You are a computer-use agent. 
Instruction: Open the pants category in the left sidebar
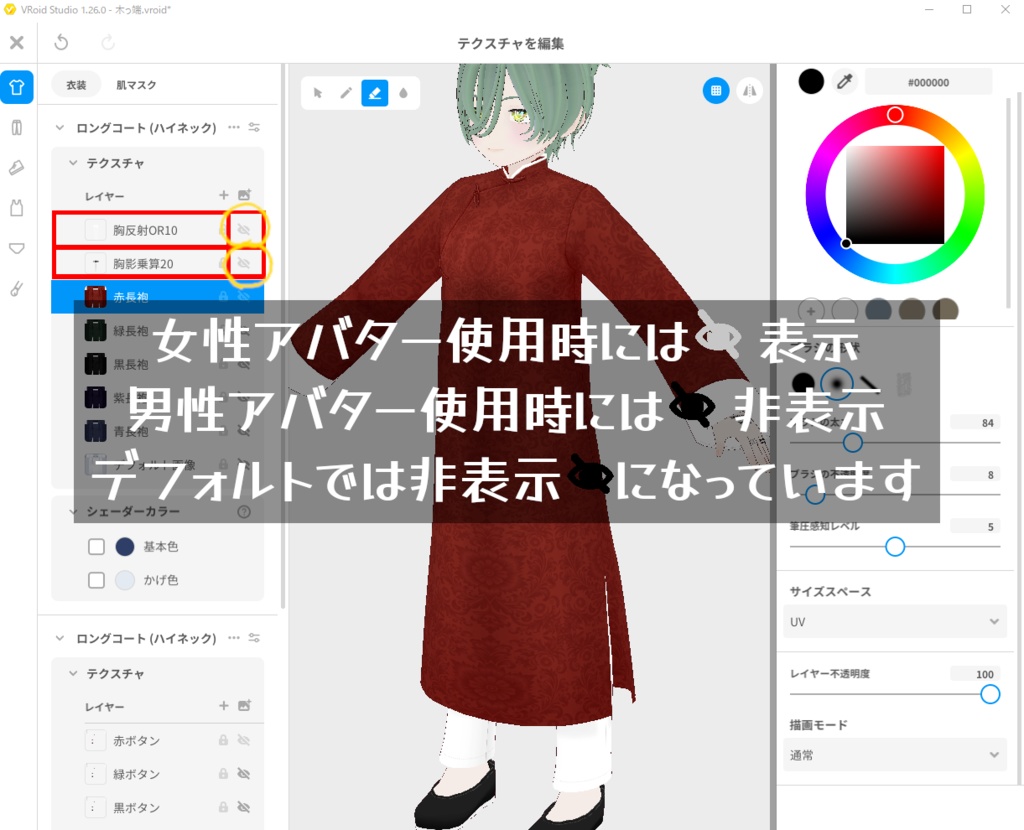pyautogui.click(x=16, y=127)
